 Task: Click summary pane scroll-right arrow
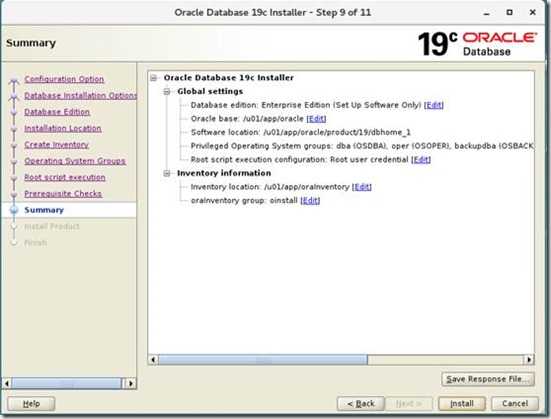click(x=529, y=360)
